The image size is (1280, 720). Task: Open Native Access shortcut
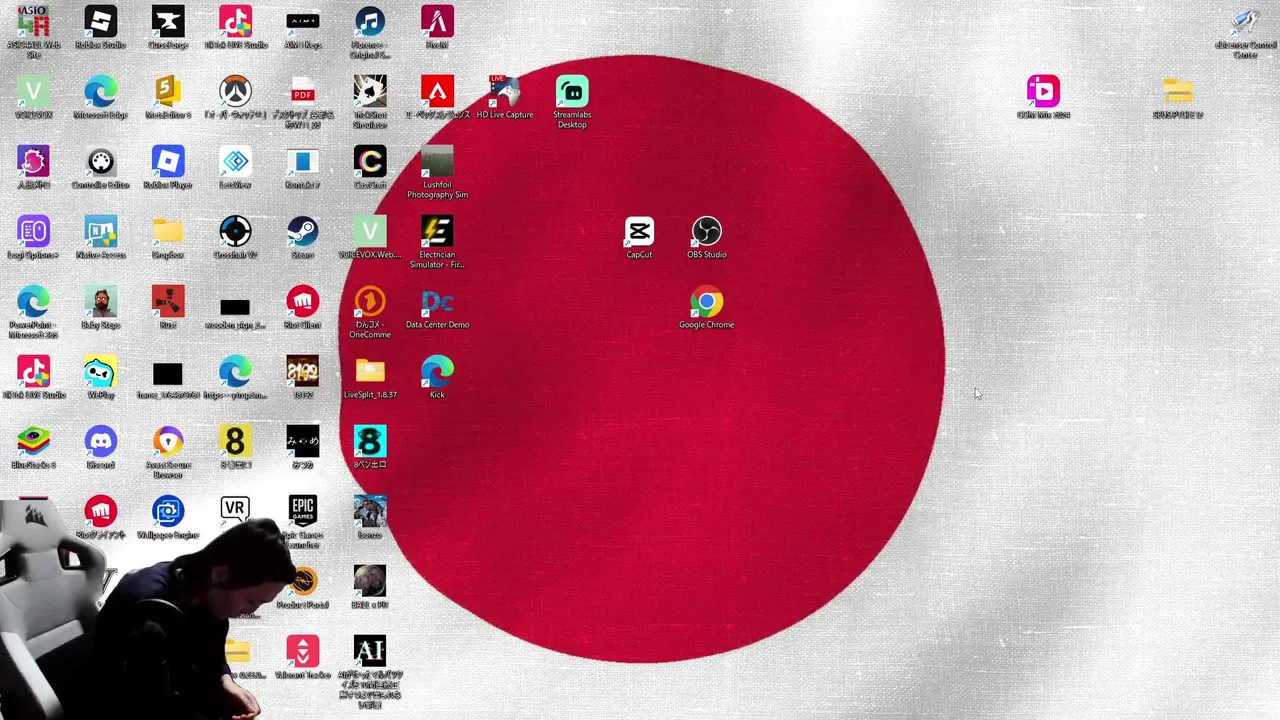(x=100, y=232)
